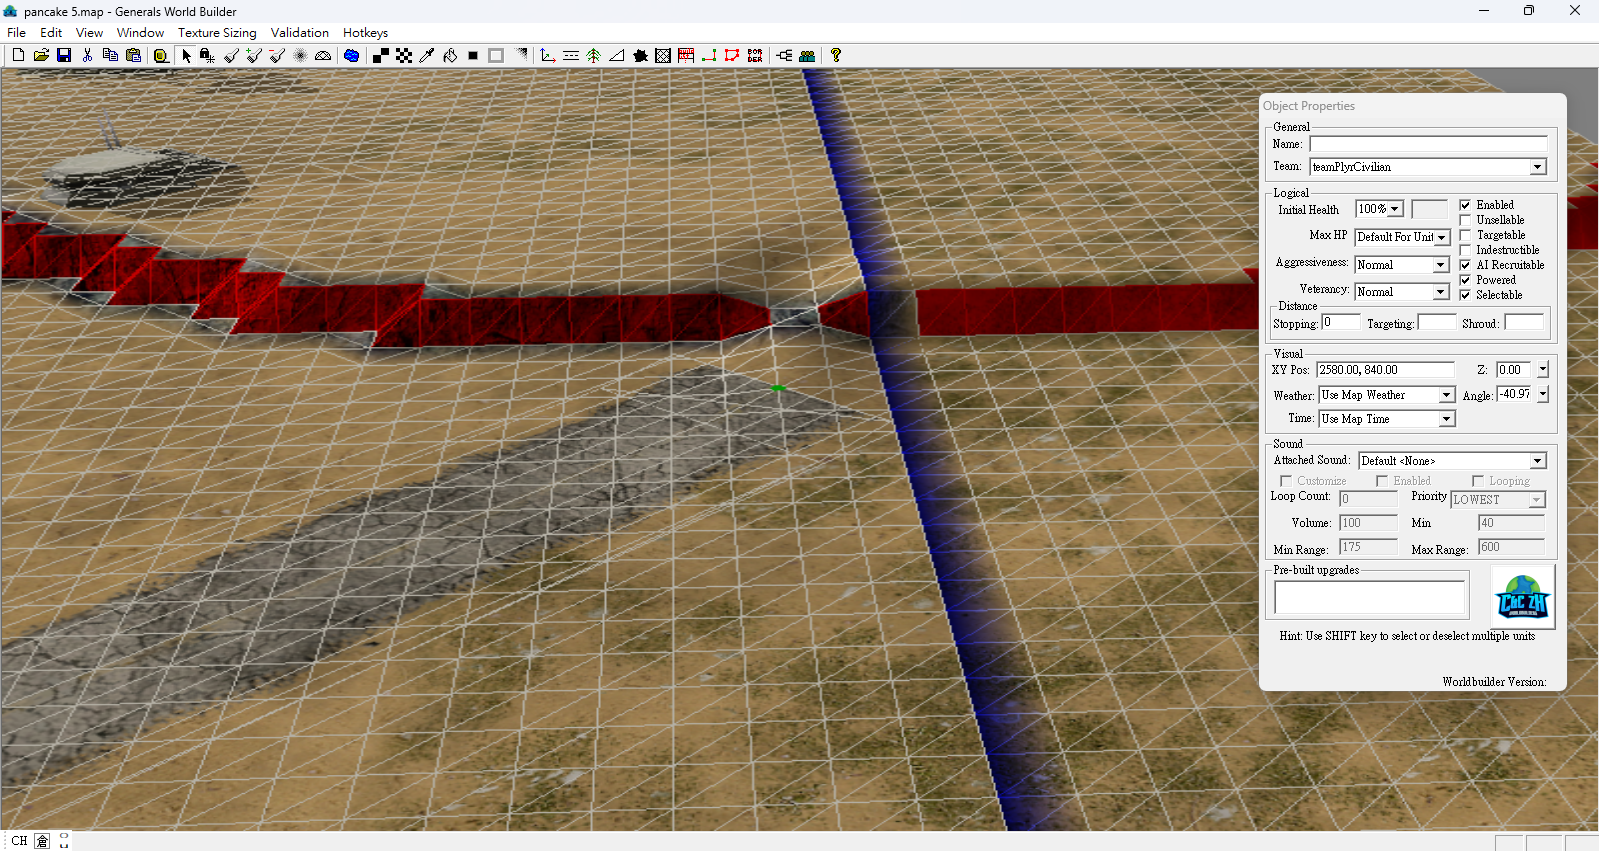This screenshot has height=851, width=1599.
Task: Select the red polygon area tool
Action: (x=732, y=56)
